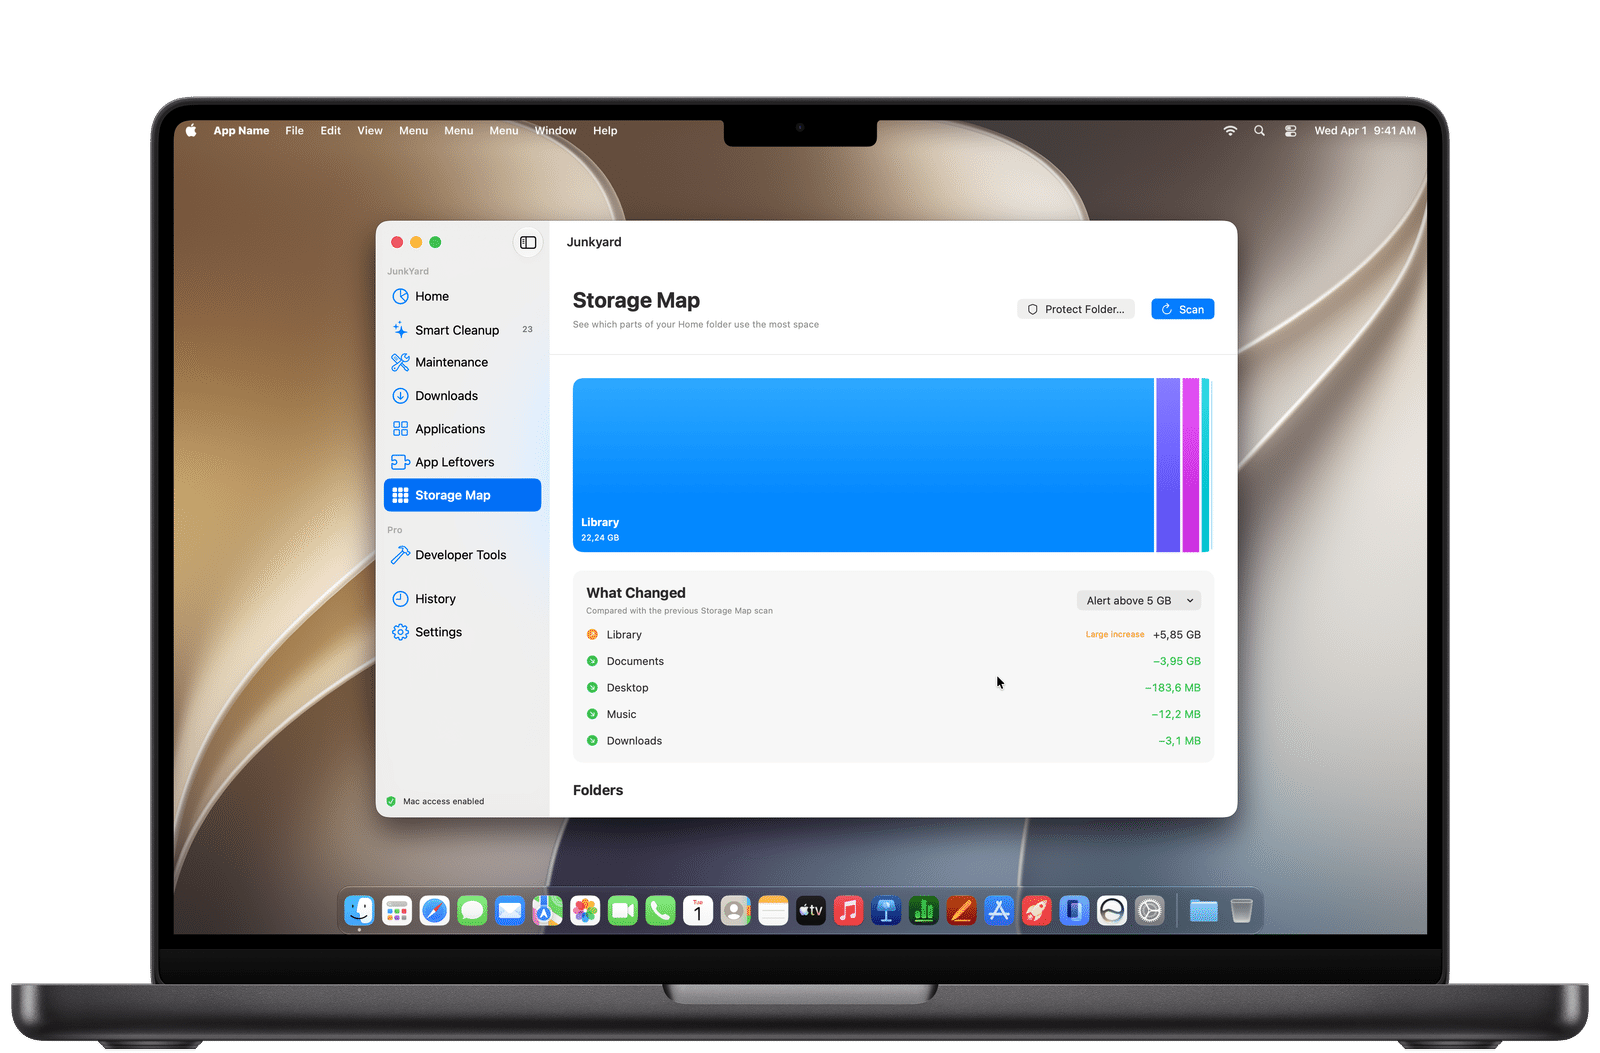
Task: Select the purple block in the storage map
Action: [1168, 465]
